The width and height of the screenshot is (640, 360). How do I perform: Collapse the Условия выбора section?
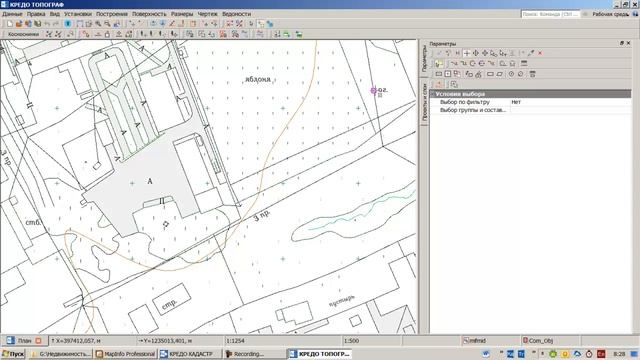tap(433, 94)
